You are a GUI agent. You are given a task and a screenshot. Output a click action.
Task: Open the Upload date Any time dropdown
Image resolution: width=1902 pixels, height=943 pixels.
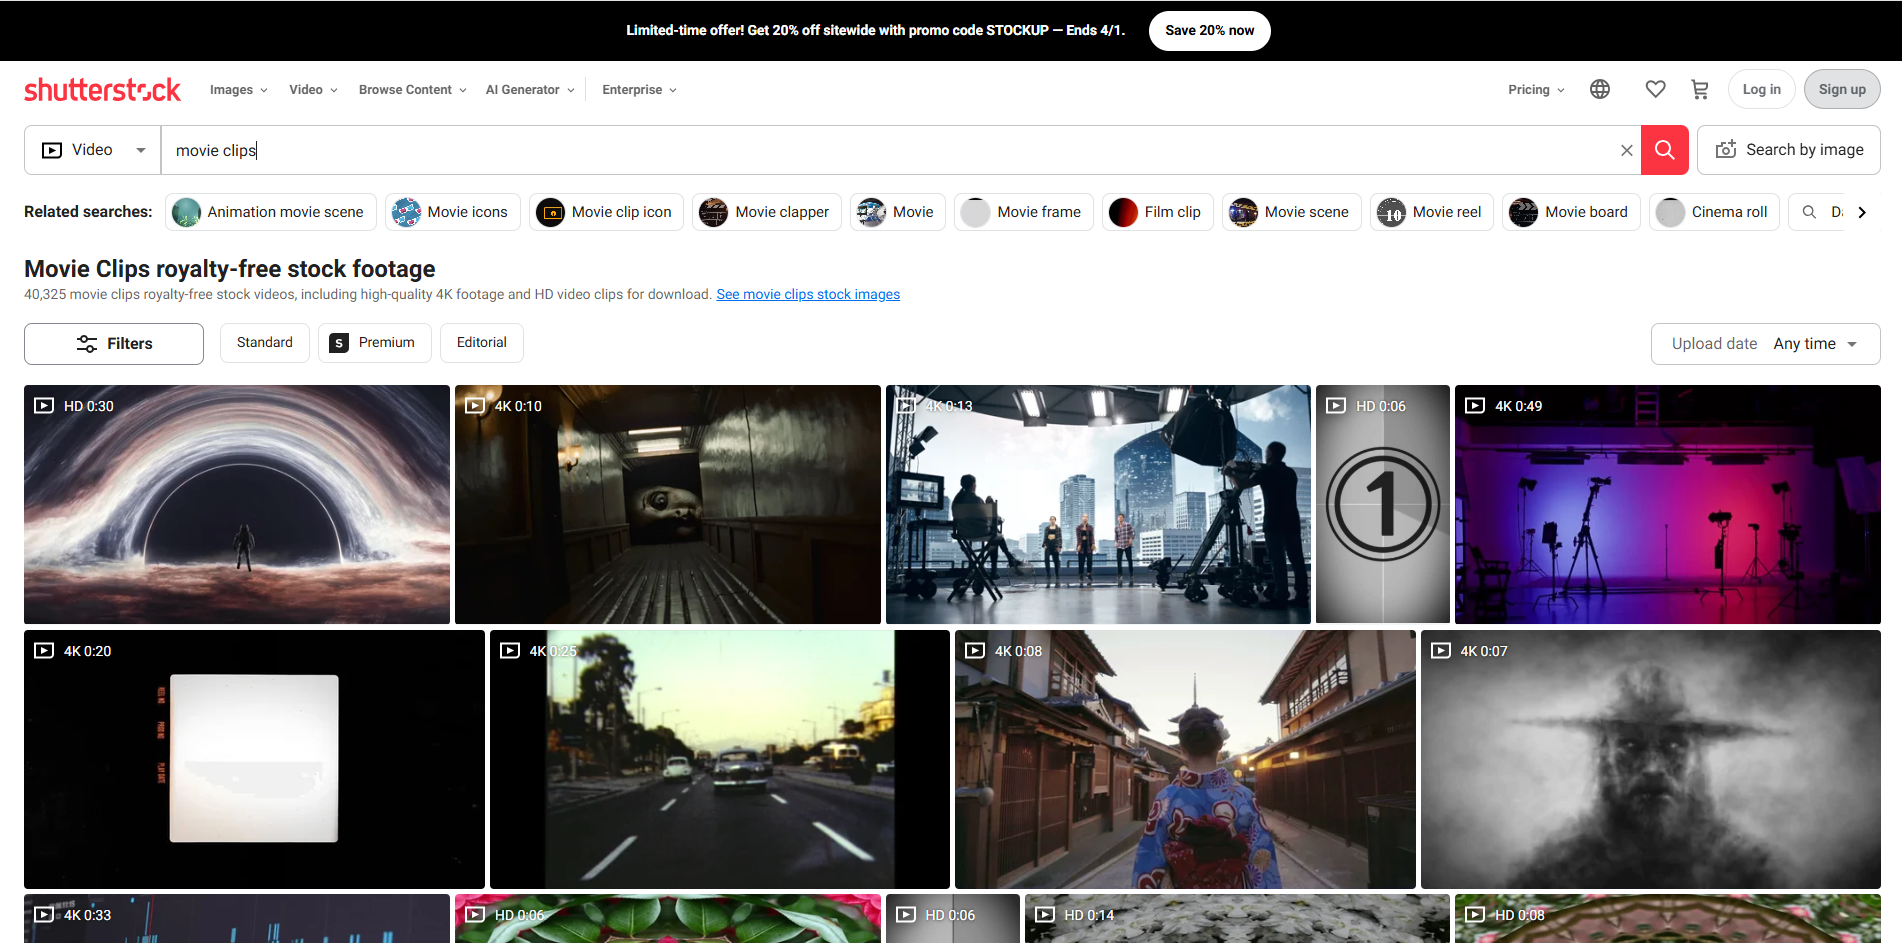[1766, 344]
